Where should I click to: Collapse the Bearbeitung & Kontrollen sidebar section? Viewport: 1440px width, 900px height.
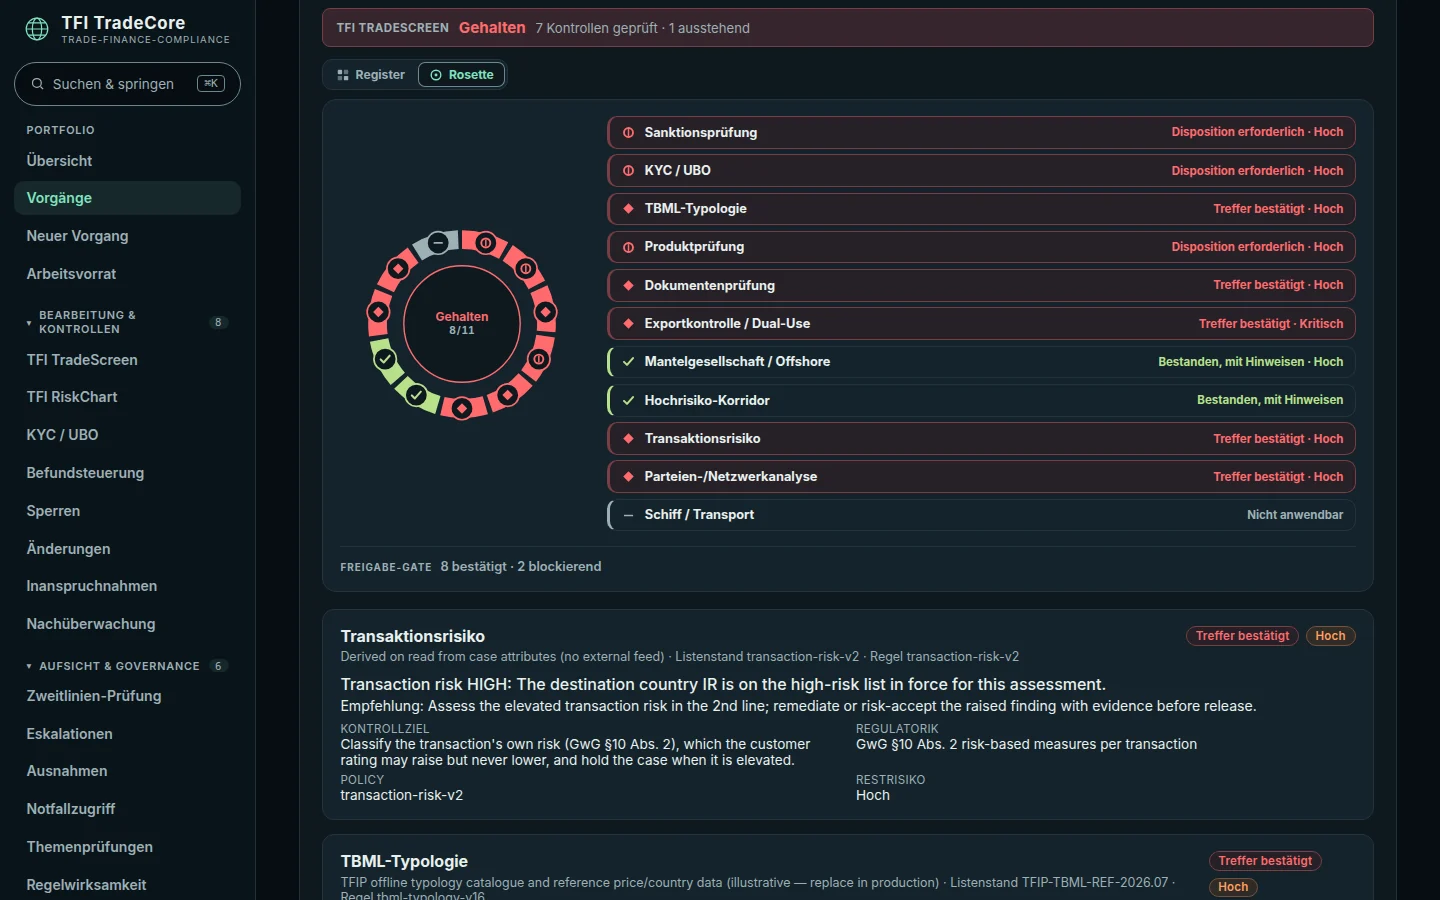click(x=127, y=322)
